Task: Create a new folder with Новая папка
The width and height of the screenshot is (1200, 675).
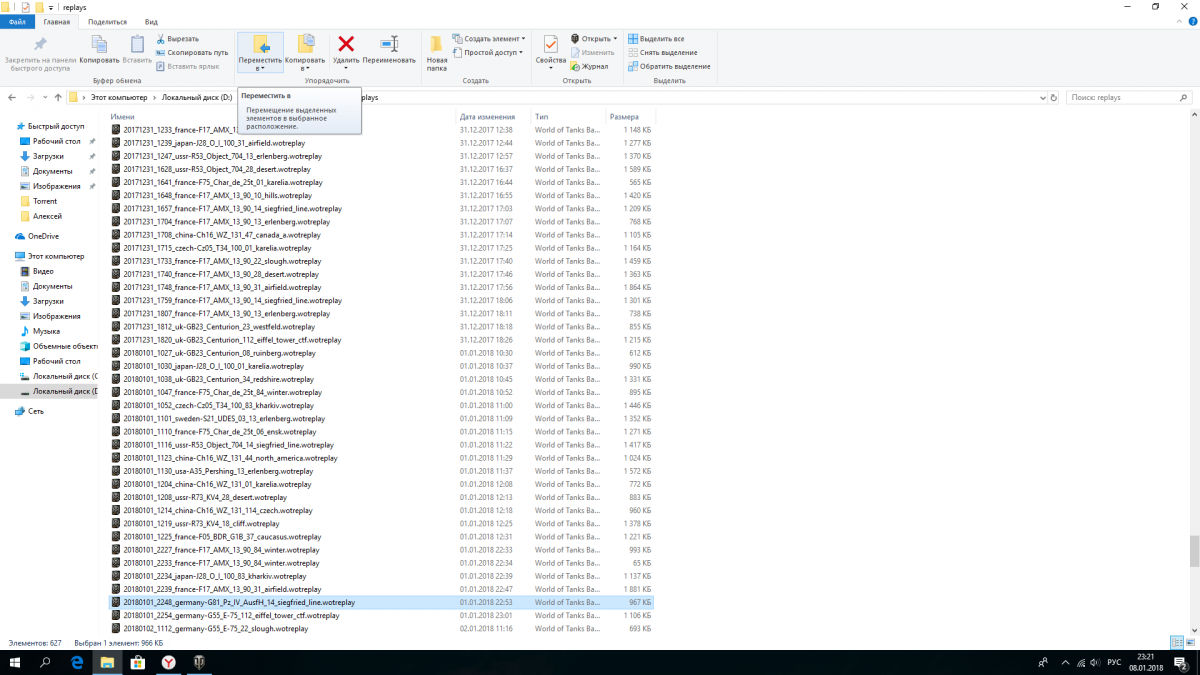Action: (437, 52)
